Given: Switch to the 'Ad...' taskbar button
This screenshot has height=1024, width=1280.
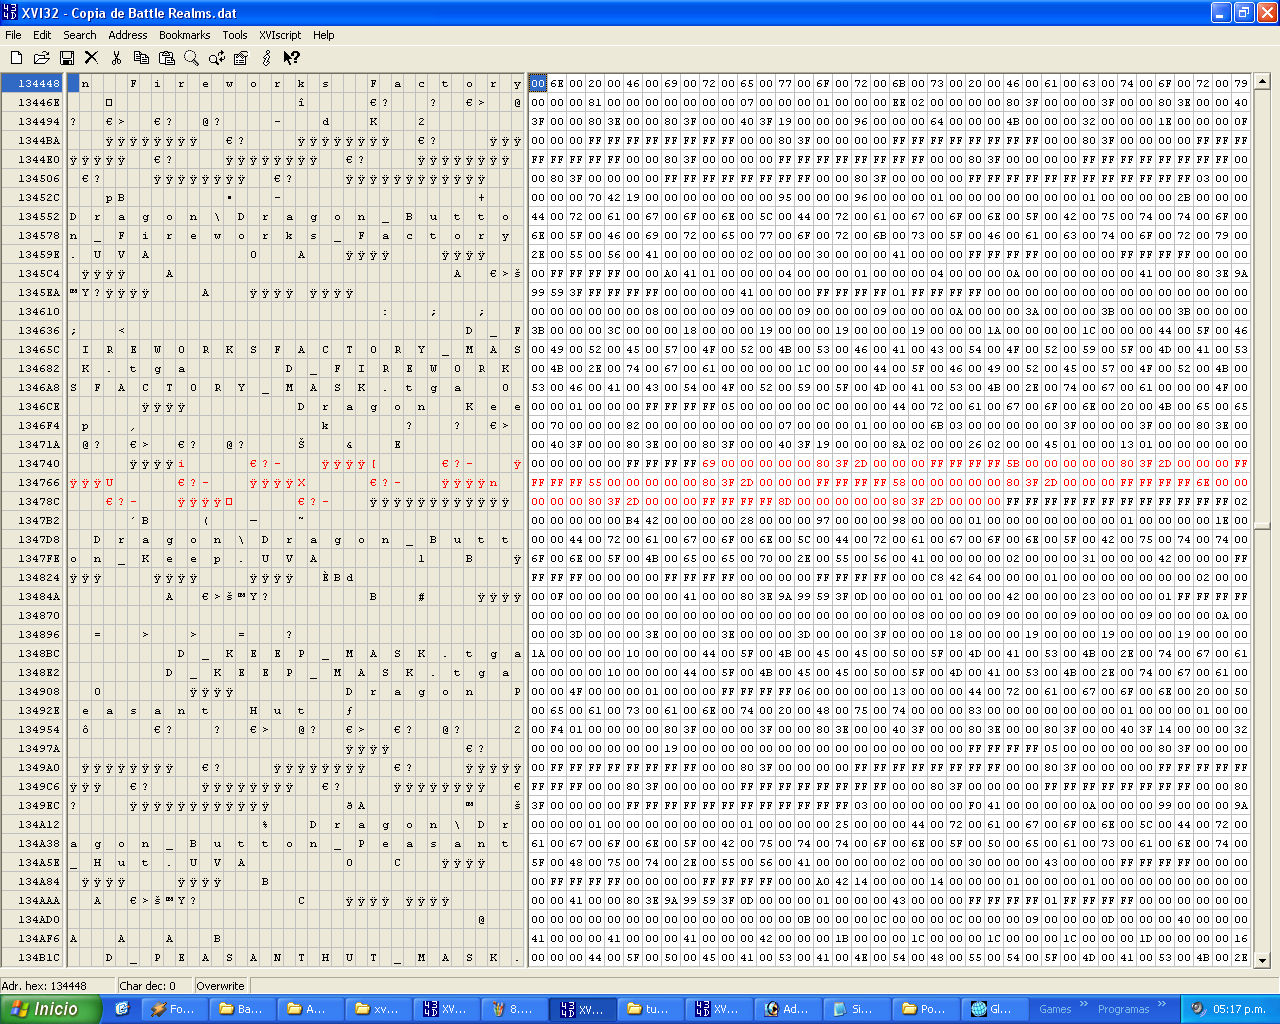Looking at the screenshot, I should tap(786, 1009).
